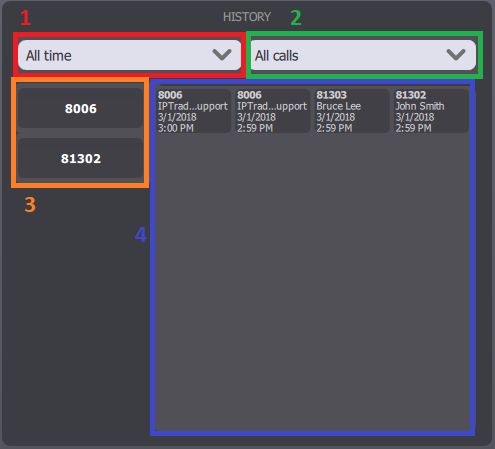Viewport: 495px width, 449px height.
Task: Select the 81302 number button in left list
Action: [x=81, y=158]
